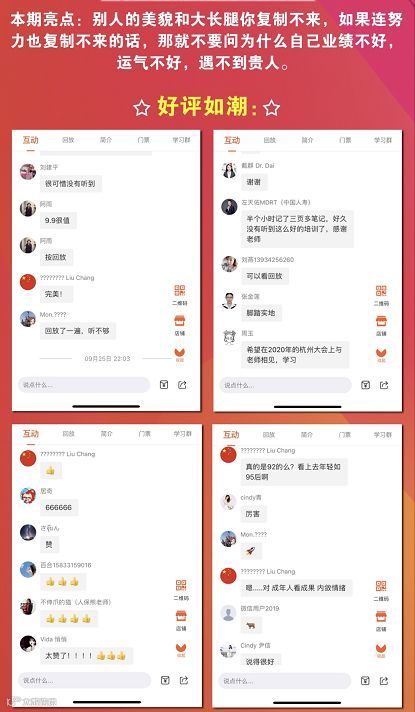This screenshot has width=415, height=712.
Task: Switch to the 回放 tab above 刘建平's comment
Action: (x=68, y=140)
